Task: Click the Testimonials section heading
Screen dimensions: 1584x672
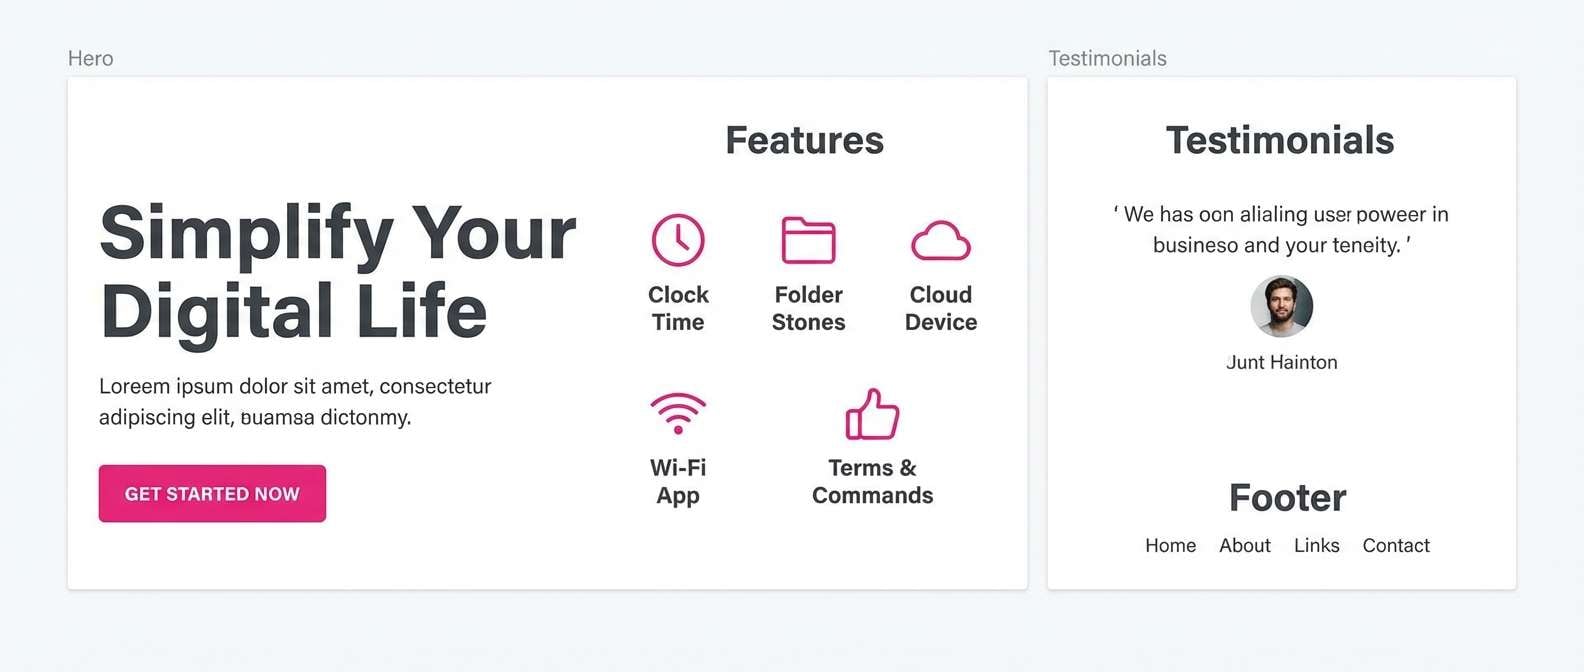Action: pos(1280,140)
